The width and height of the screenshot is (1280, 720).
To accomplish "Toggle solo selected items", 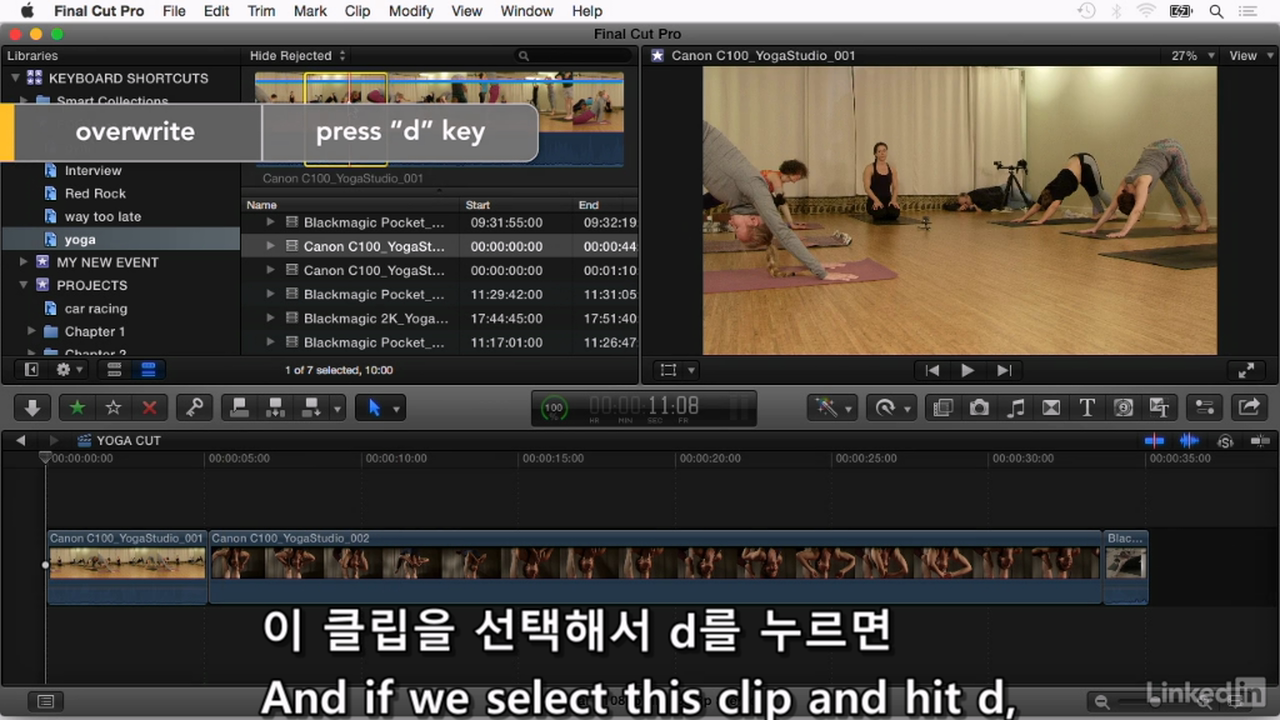I will click(1225, 440).
